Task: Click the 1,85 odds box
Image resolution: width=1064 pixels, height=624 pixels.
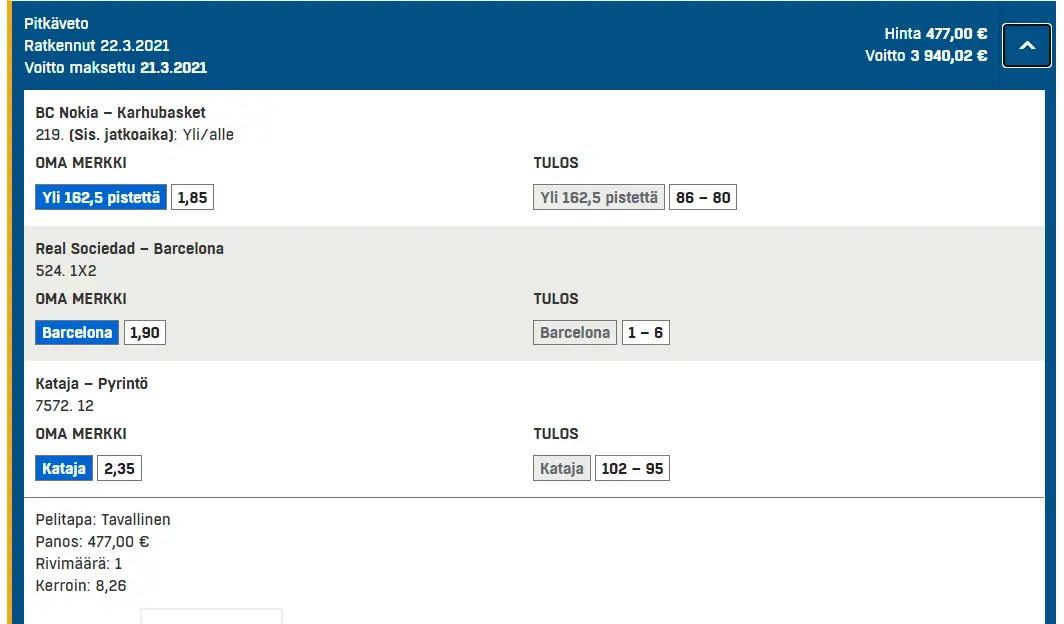Action: pyautogui.click(x=192, y=197)
